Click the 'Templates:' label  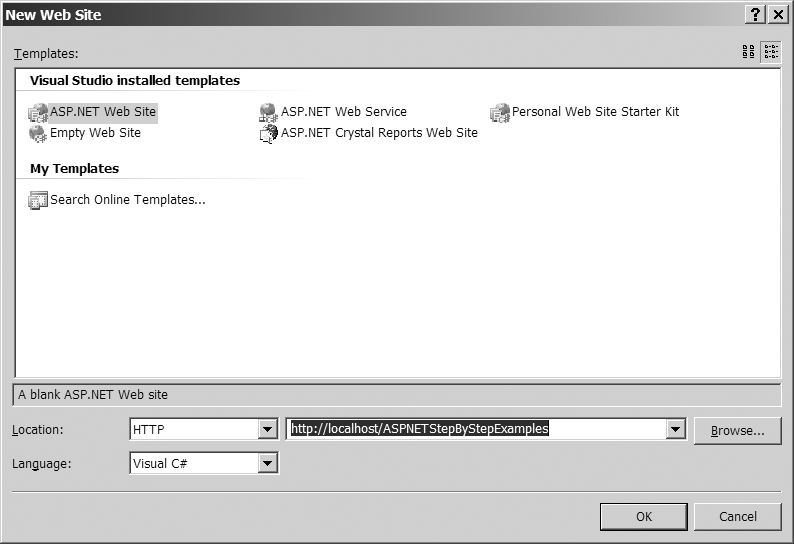click(x=46, y=54)
